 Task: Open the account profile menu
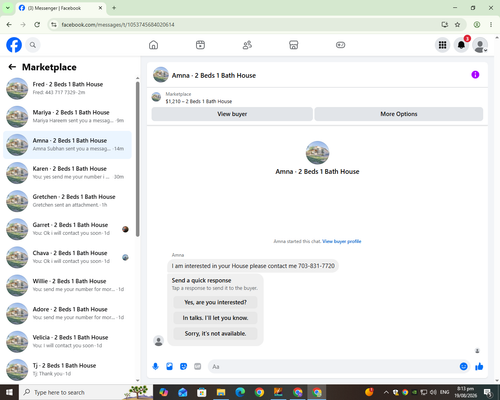(x=480, y=45)
